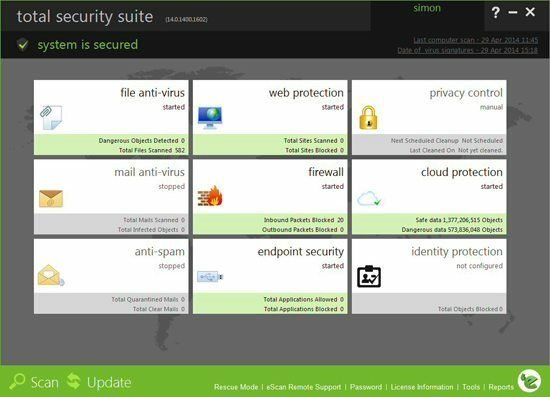The image size is (550, 397).
Task: Click the firewall brick wall flame icon
Action: (210, 196)
